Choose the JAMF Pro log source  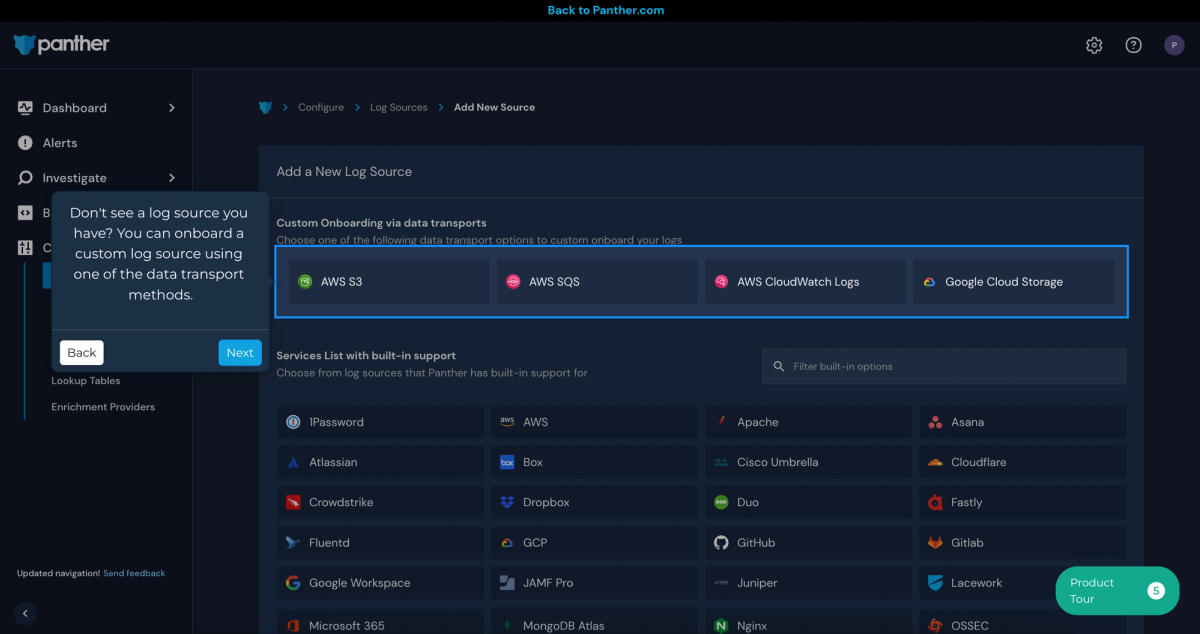coord(593,582)
